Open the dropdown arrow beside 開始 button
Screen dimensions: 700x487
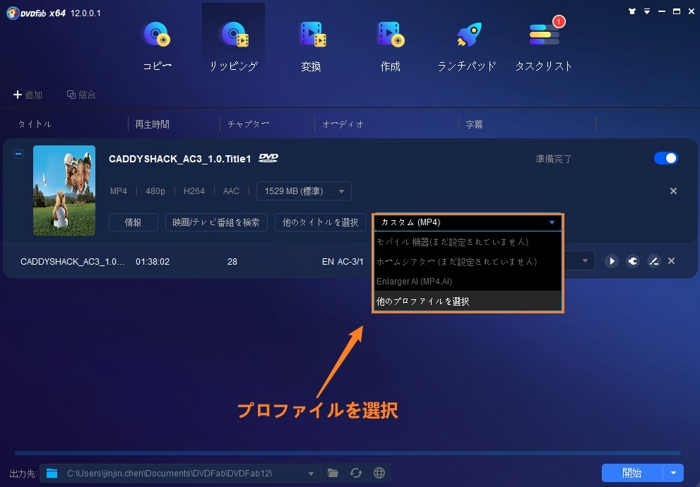[675, 473]
